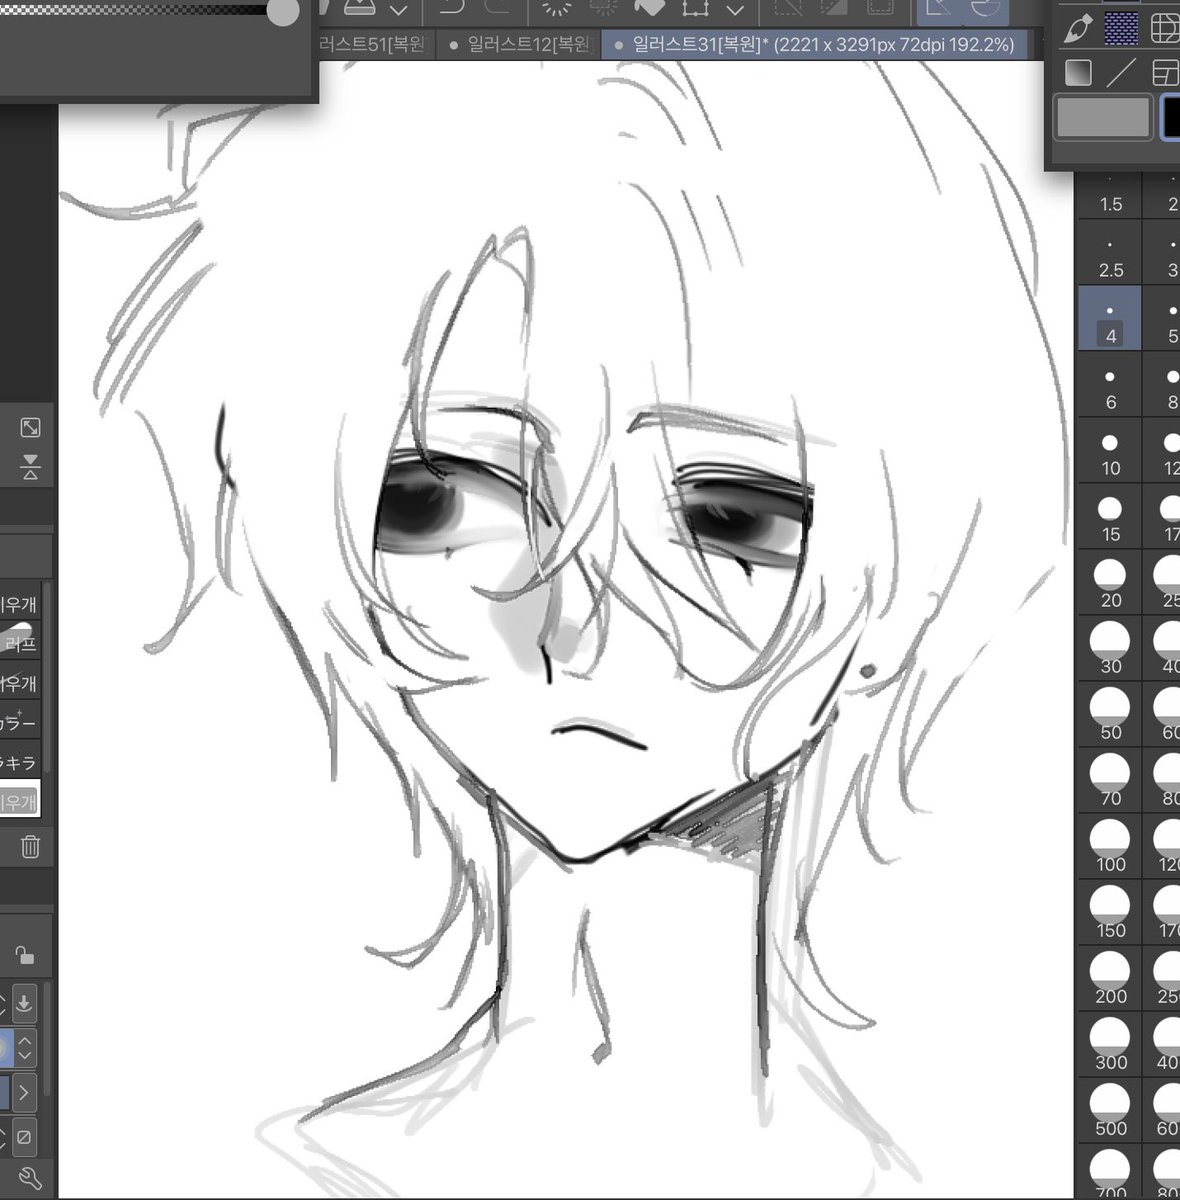Click the Show border of selected area icon
This screenshot has width=1180, height=1200.
coord(879,9)
